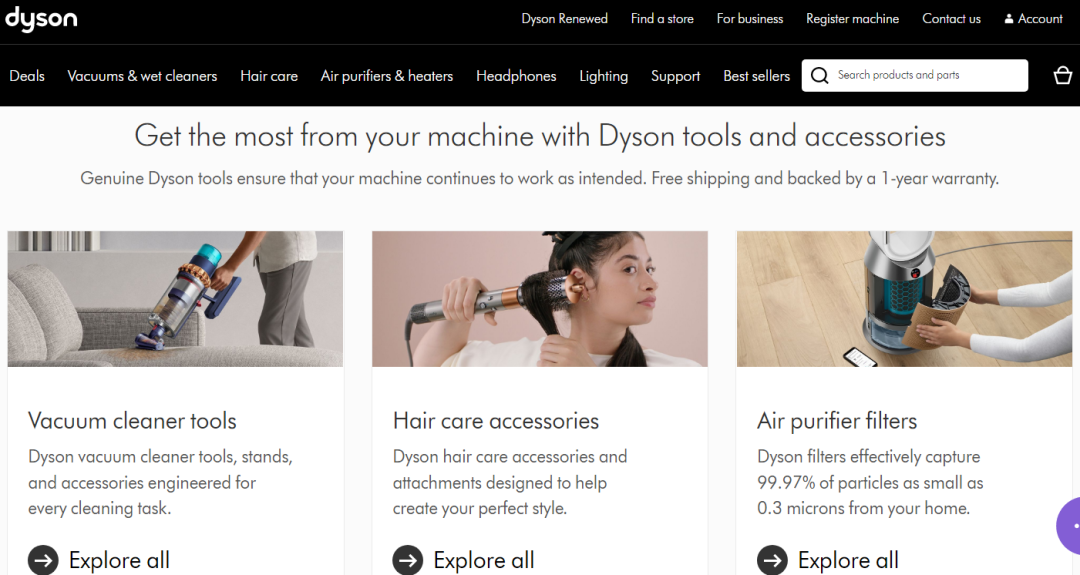Focus the Search products and parts field
The image size is (1080, 575).
(x=915, y=75)
